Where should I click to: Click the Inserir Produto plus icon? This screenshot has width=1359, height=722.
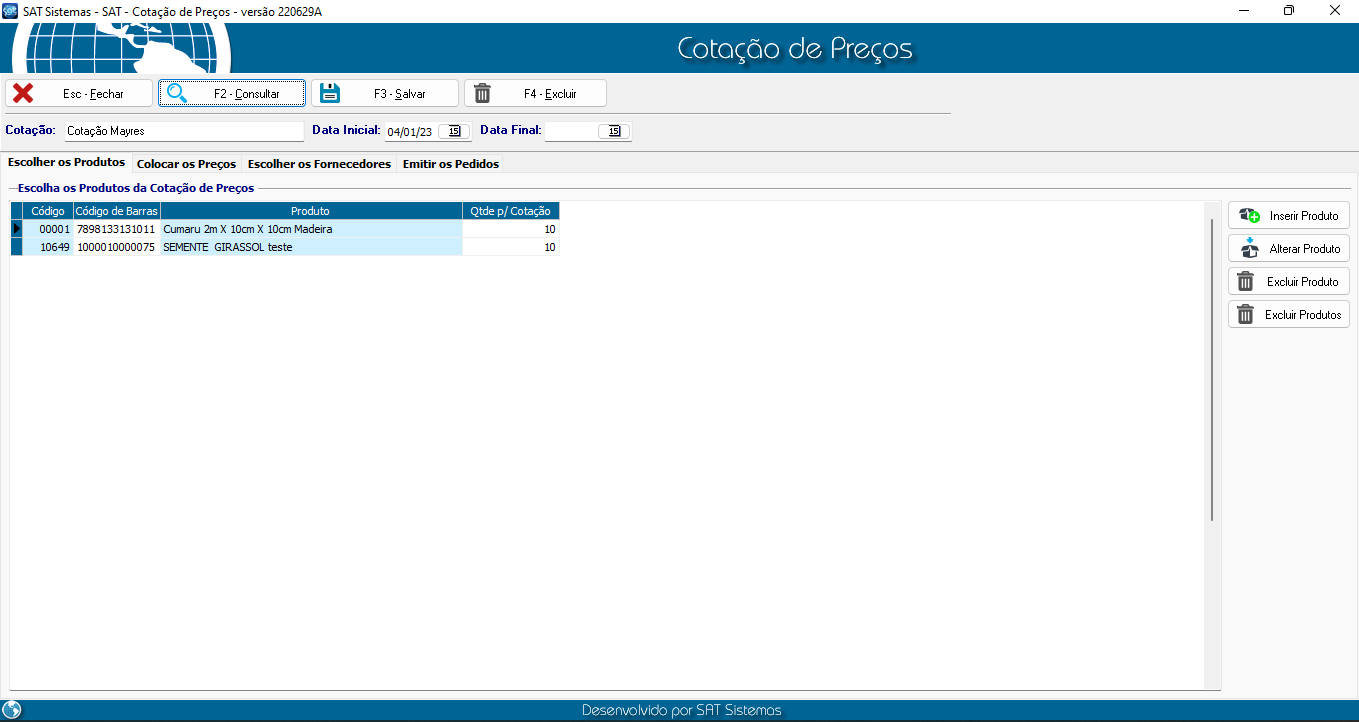coord(1249,216)
